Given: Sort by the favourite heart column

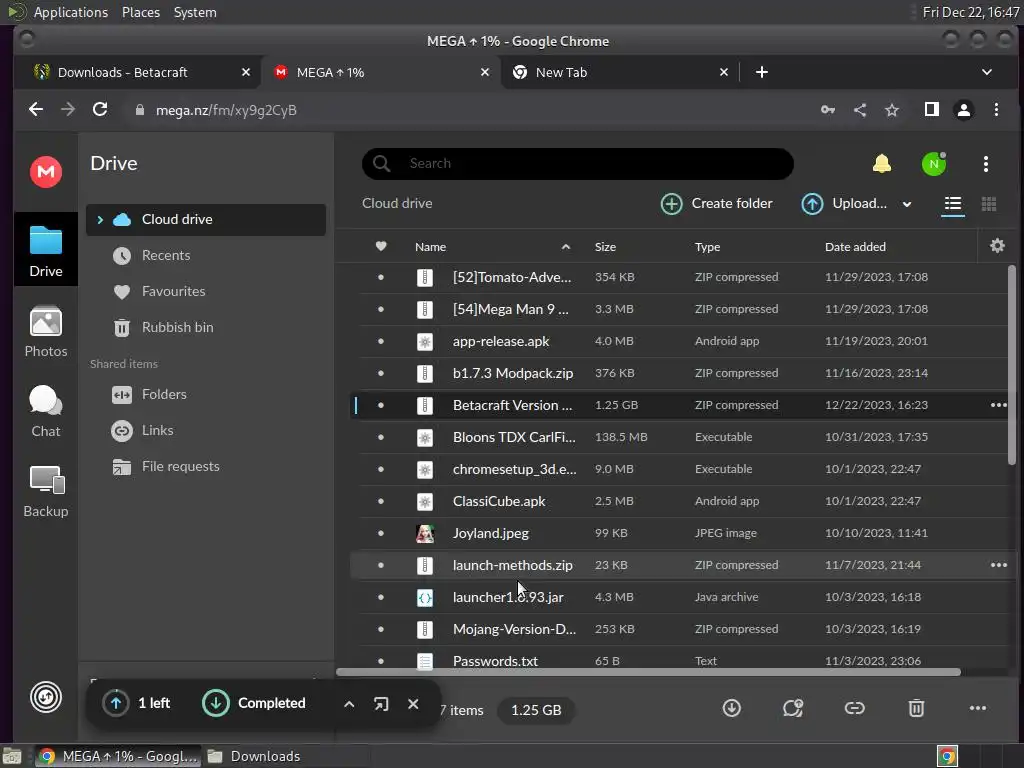Looking at the screenshot, I should click(381, 246).
